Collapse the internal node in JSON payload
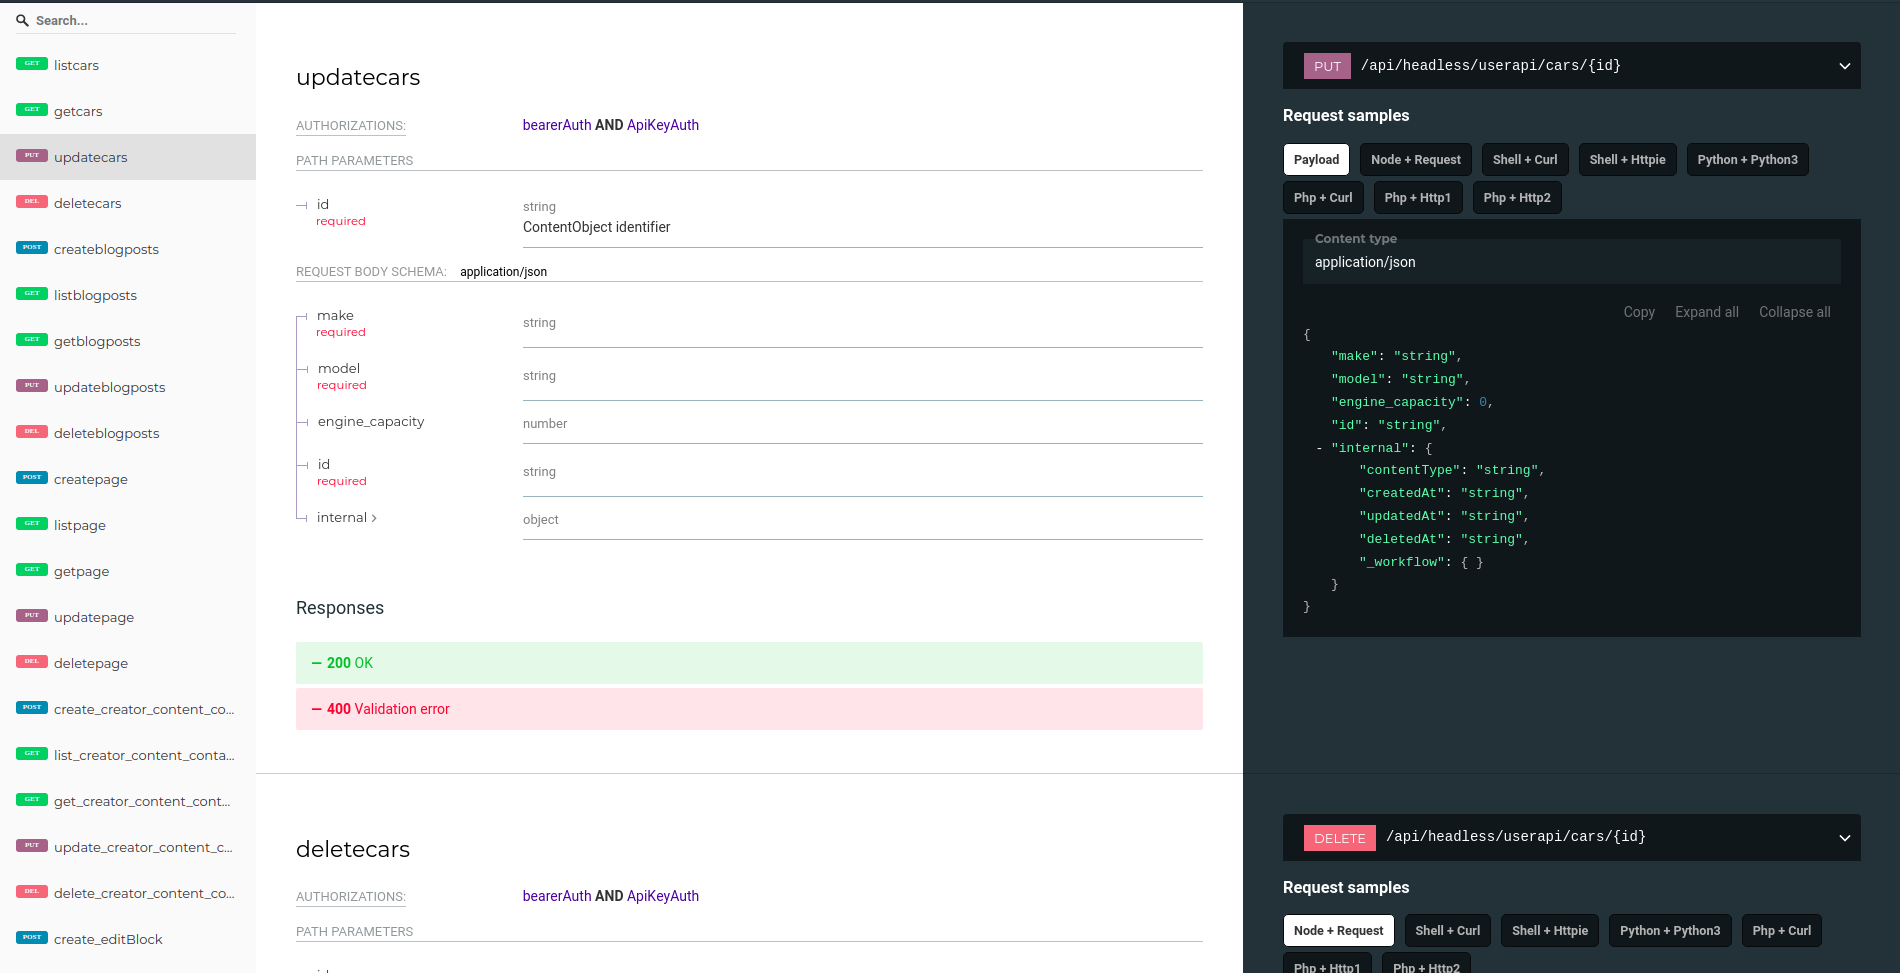 (1320, 448)
